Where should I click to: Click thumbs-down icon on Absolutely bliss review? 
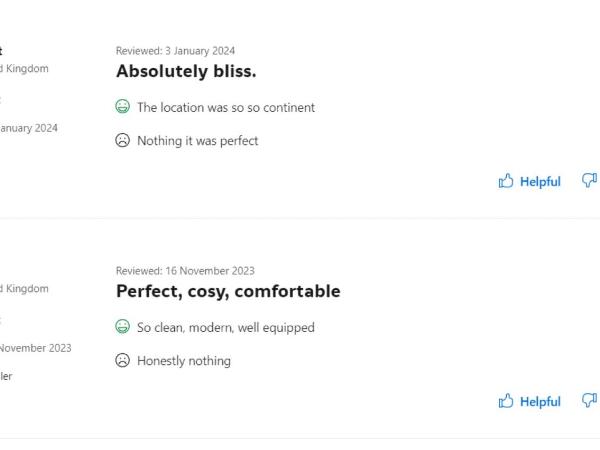coord(590,180)
